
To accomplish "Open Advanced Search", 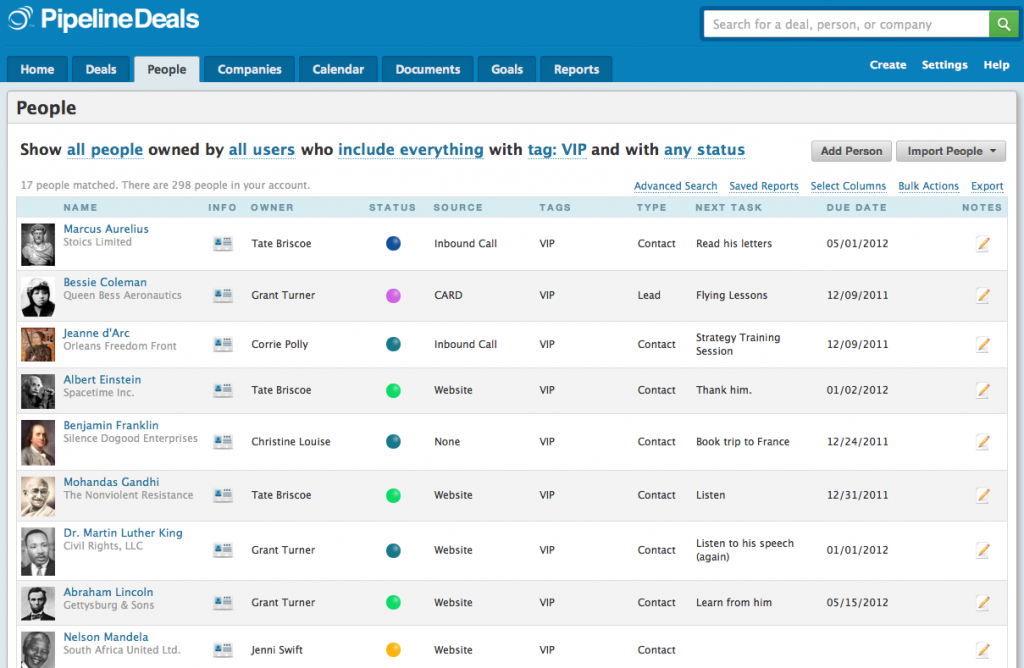I will click(x=675, y=186).
